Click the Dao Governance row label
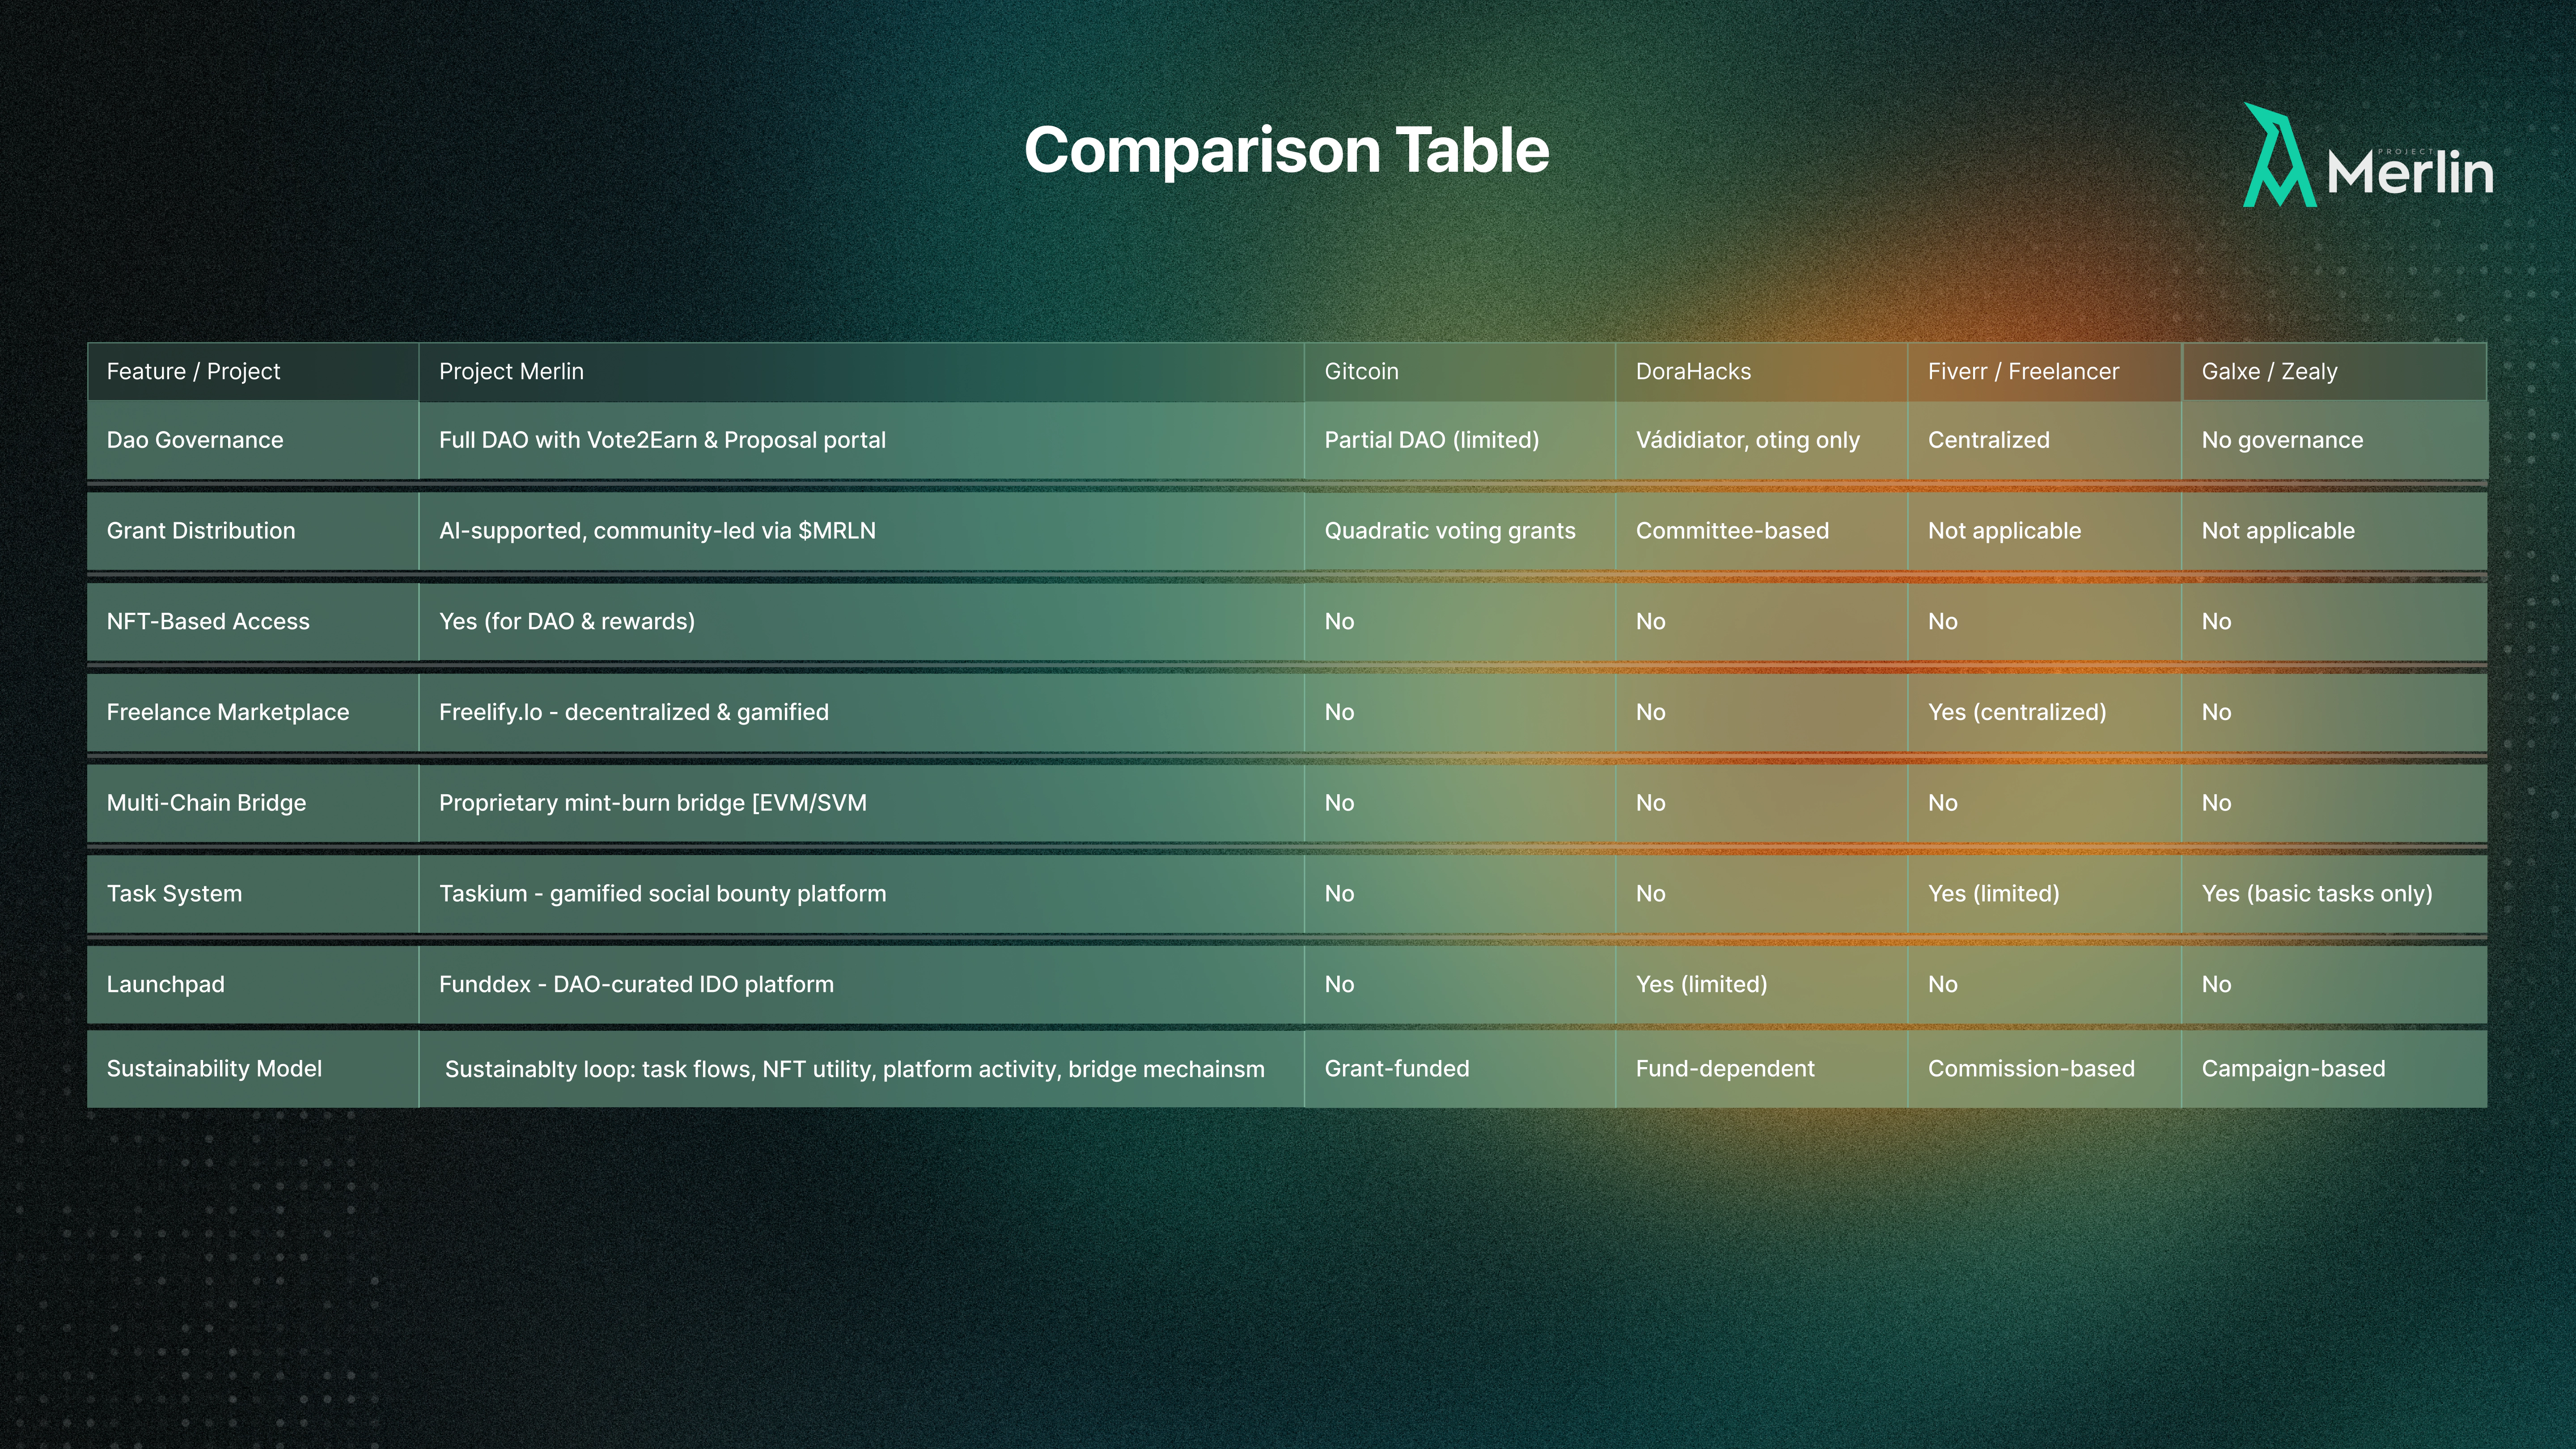This screenshot has width=2576, height=1449. coord(195,440)
